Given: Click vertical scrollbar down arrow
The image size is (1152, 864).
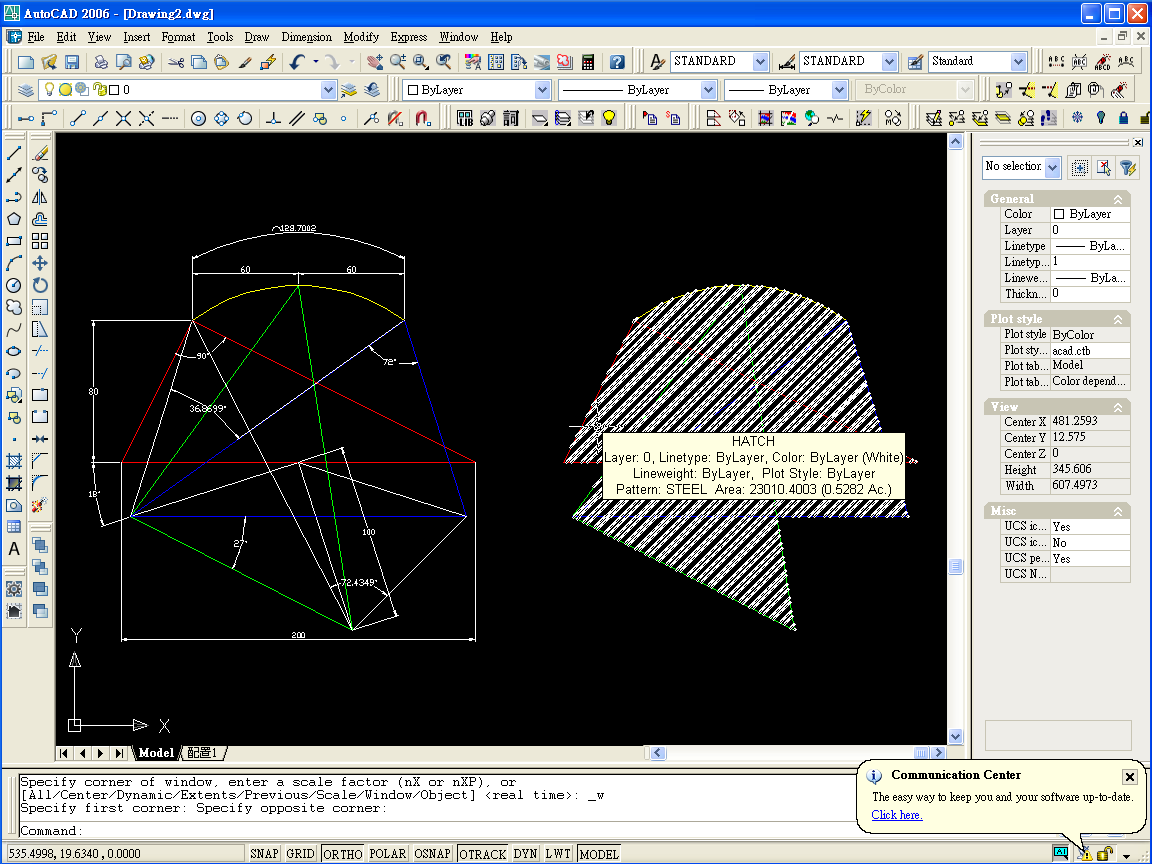Looking at the screenshot, I should (x=956, y=735).
